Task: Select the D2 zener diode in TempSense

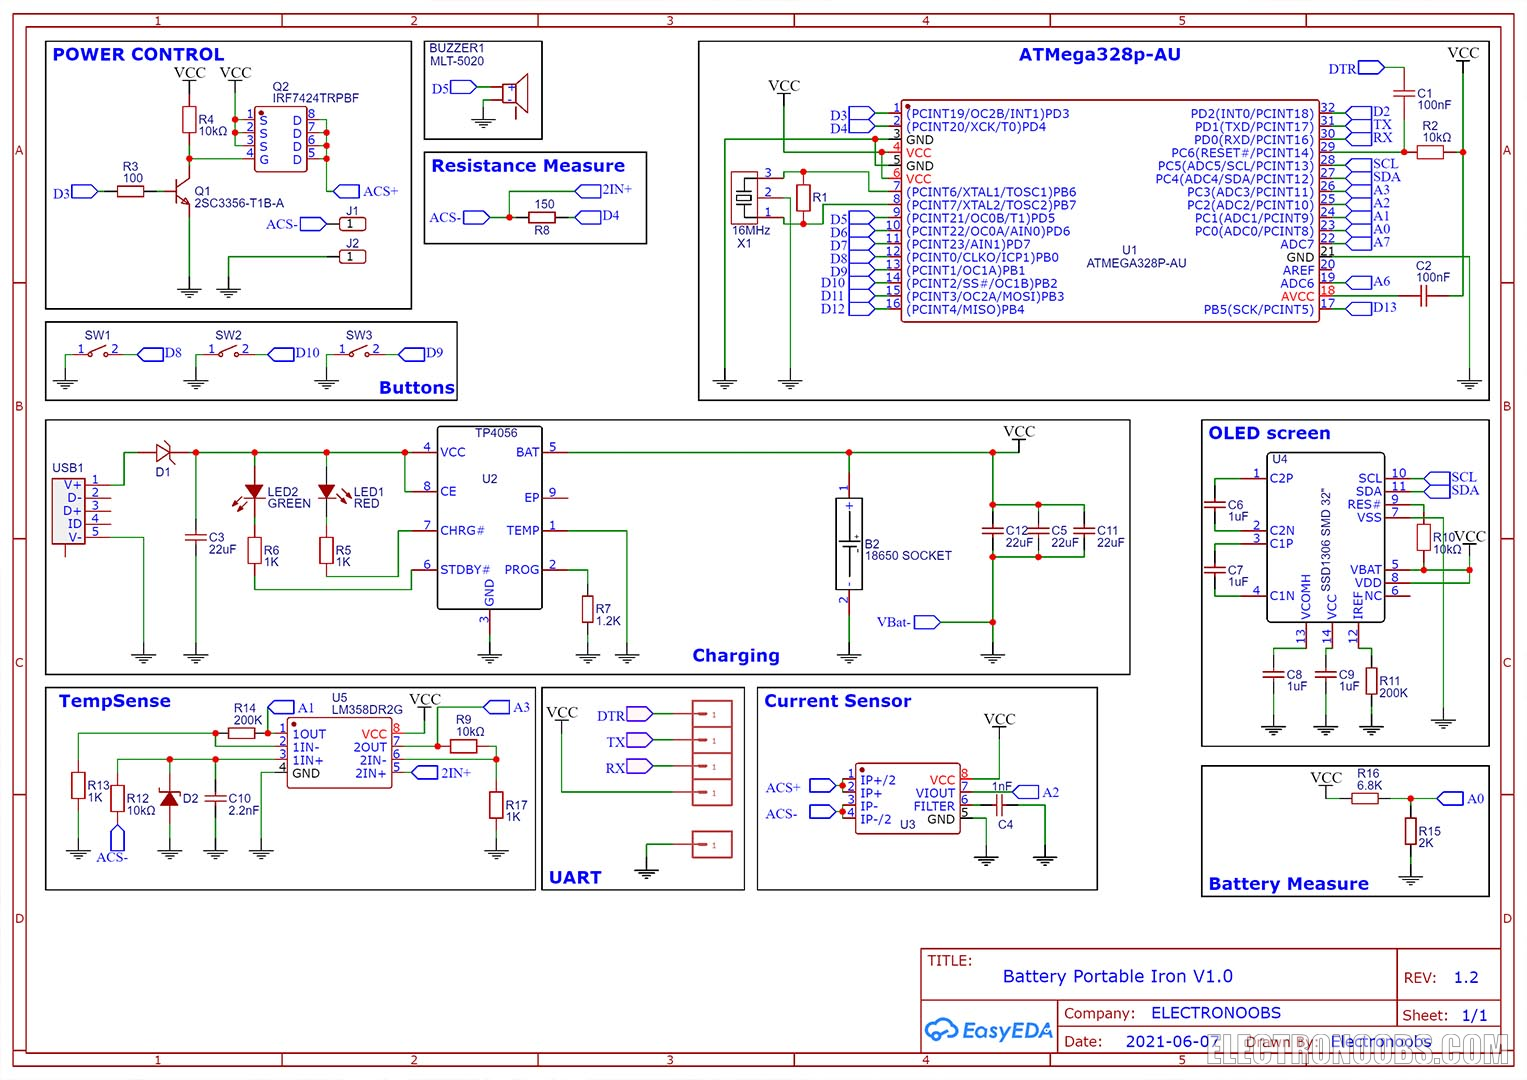Action: click(170, 798)
